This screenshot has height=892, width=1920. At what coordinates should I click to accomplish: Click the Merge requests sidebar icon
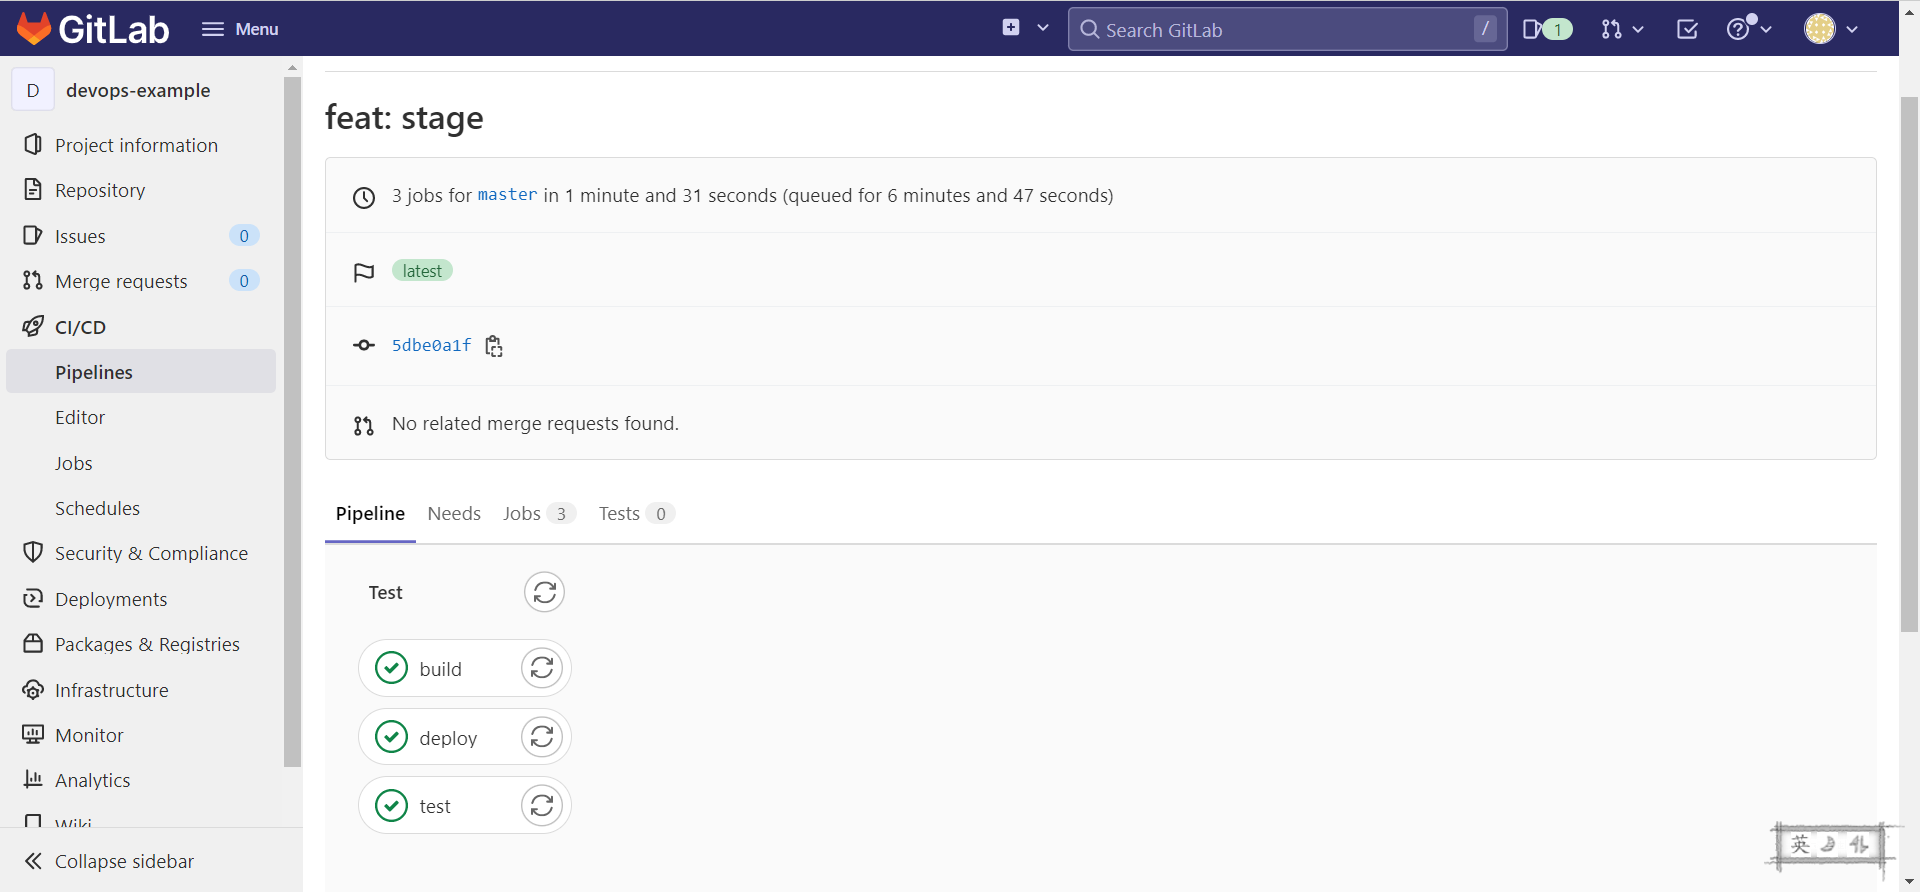33,280
